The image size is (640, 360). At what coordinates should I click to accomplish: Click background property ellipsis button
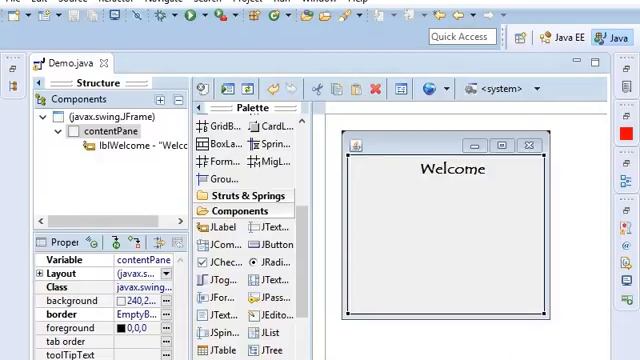(166, 301)
